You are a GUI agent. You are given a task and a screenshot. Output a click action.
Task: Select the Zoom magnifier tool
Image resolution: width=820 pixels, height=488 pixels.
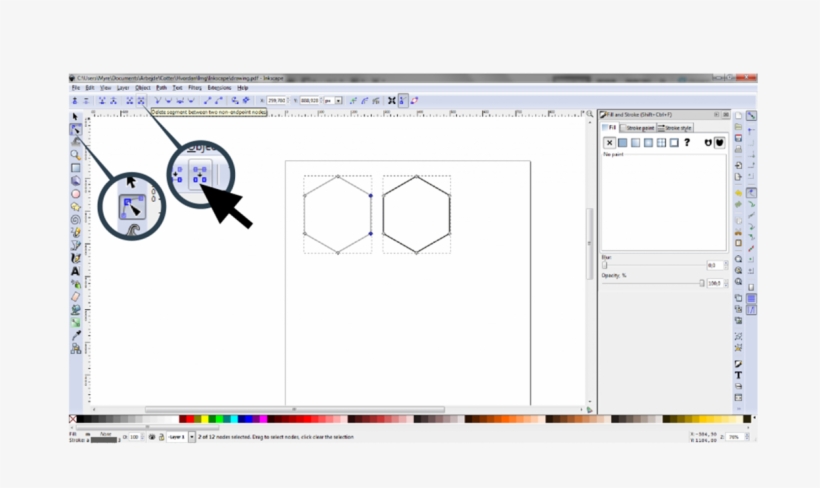coord(75,155)
